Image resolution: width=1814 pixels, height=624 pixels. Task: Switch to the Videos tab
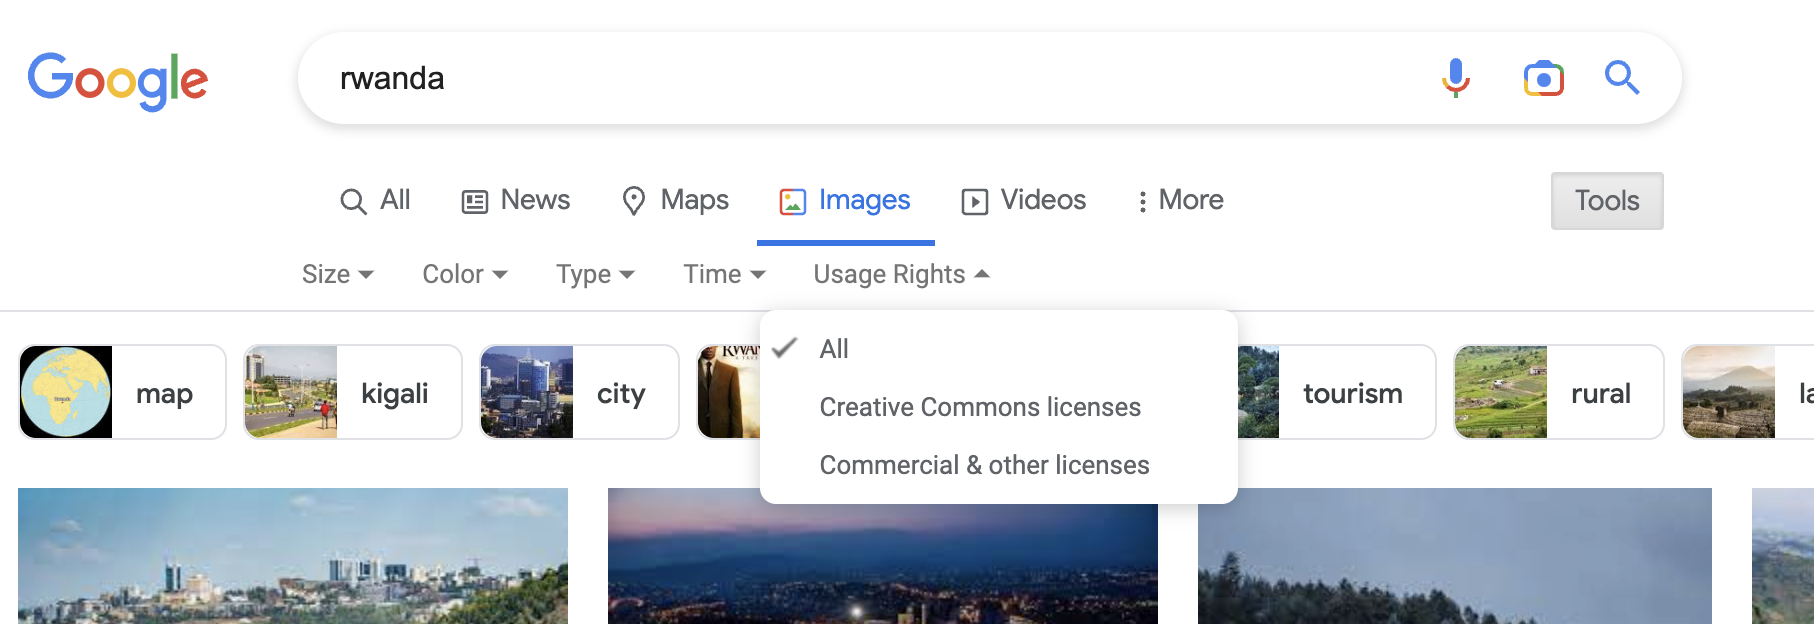[1024, 201]
